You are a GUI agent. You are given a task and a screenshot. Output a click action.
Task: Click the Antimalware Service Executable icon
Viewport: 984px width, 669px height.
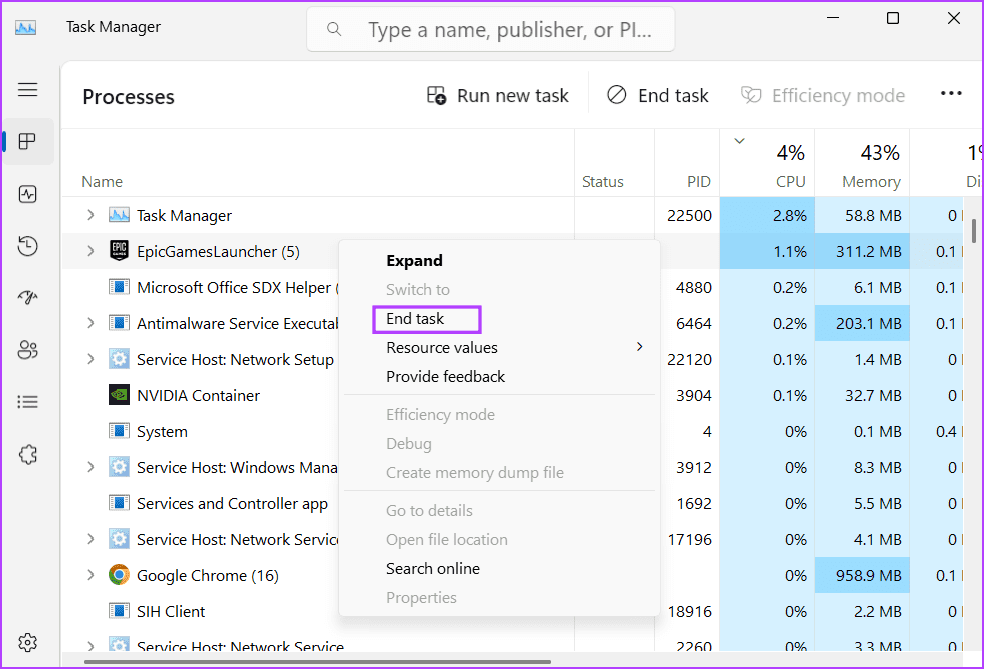[x=119, y=323]
